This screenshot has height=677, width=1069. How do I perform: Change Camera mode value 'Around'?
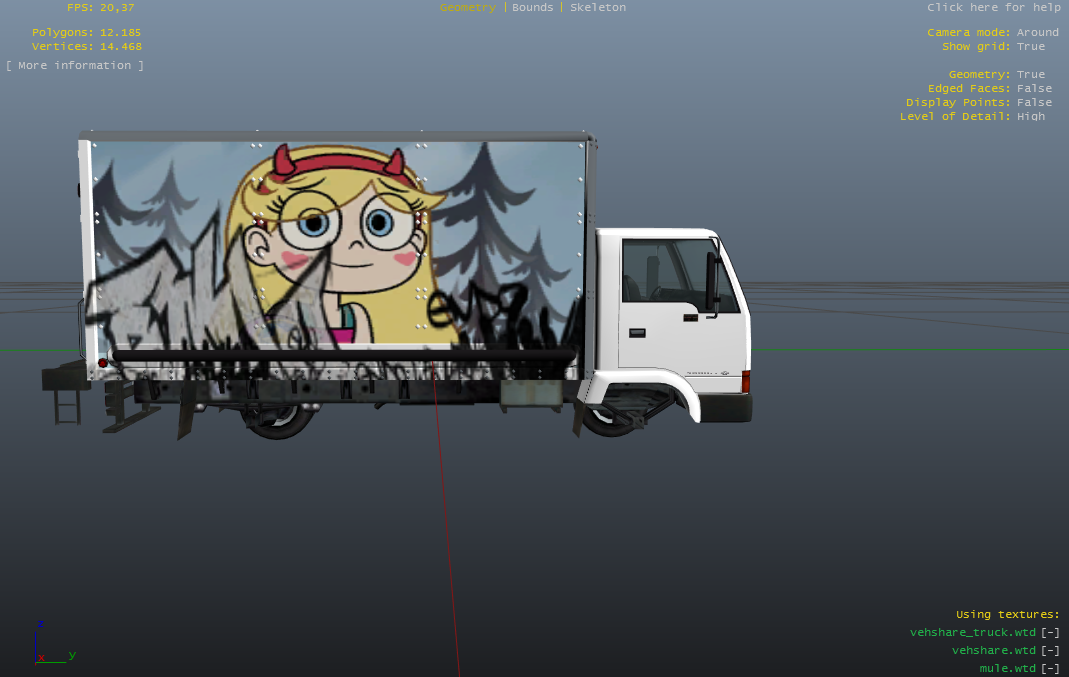click(1038, 33)
